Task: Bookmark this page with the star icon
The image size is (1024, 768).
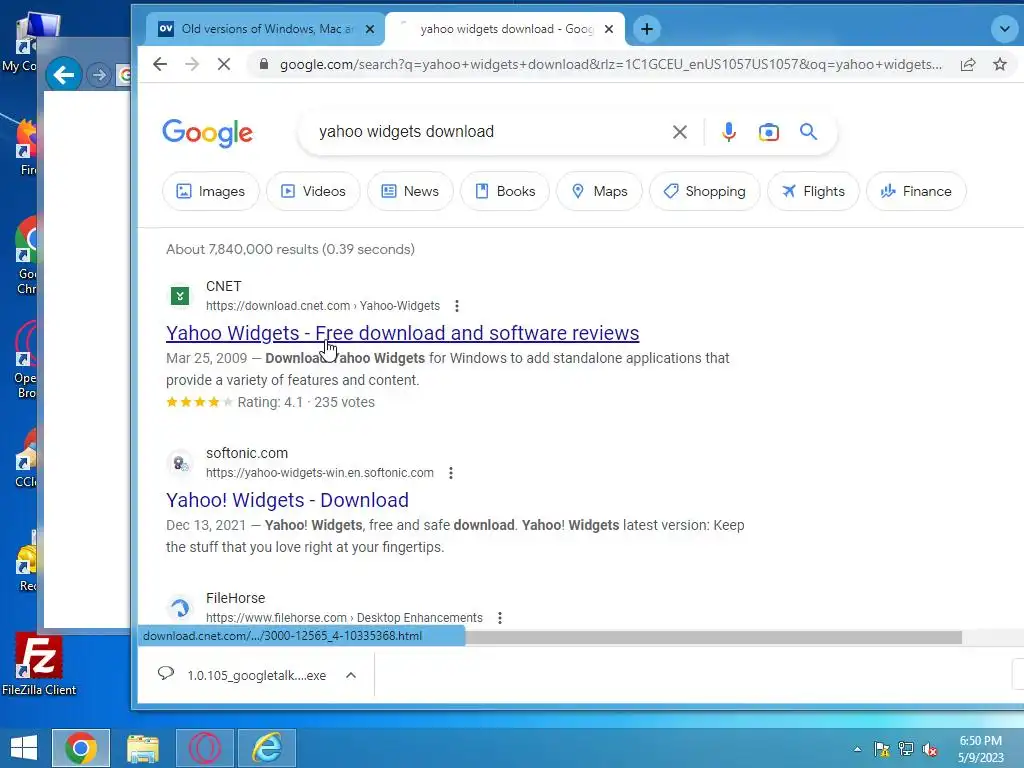Action: (x=1000, y=64)
